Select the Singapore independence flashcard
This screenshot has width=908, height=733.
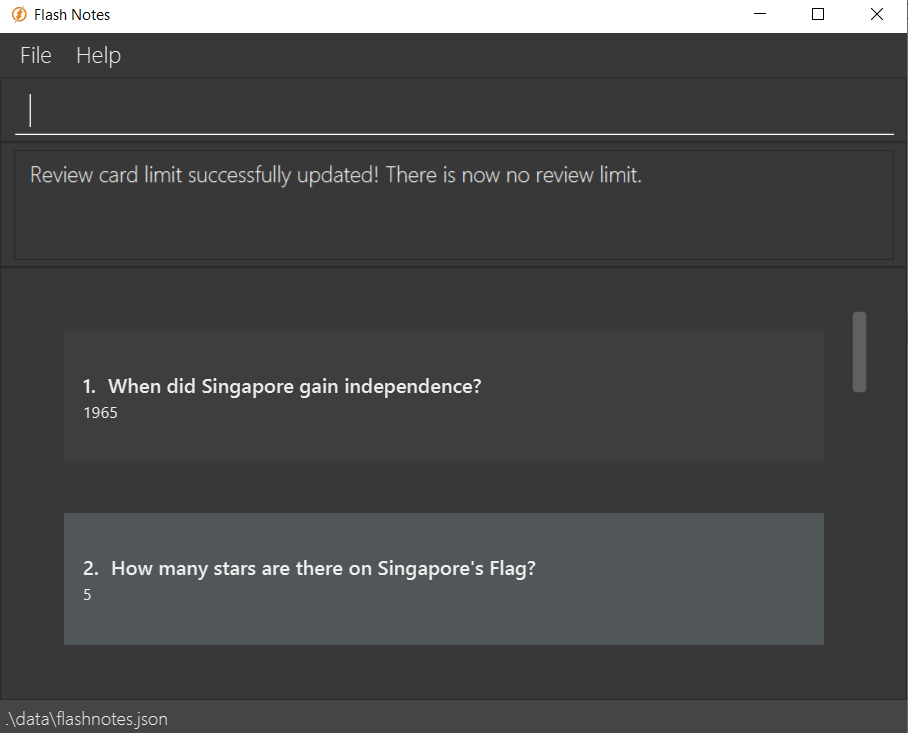click(x=444, y=397)
